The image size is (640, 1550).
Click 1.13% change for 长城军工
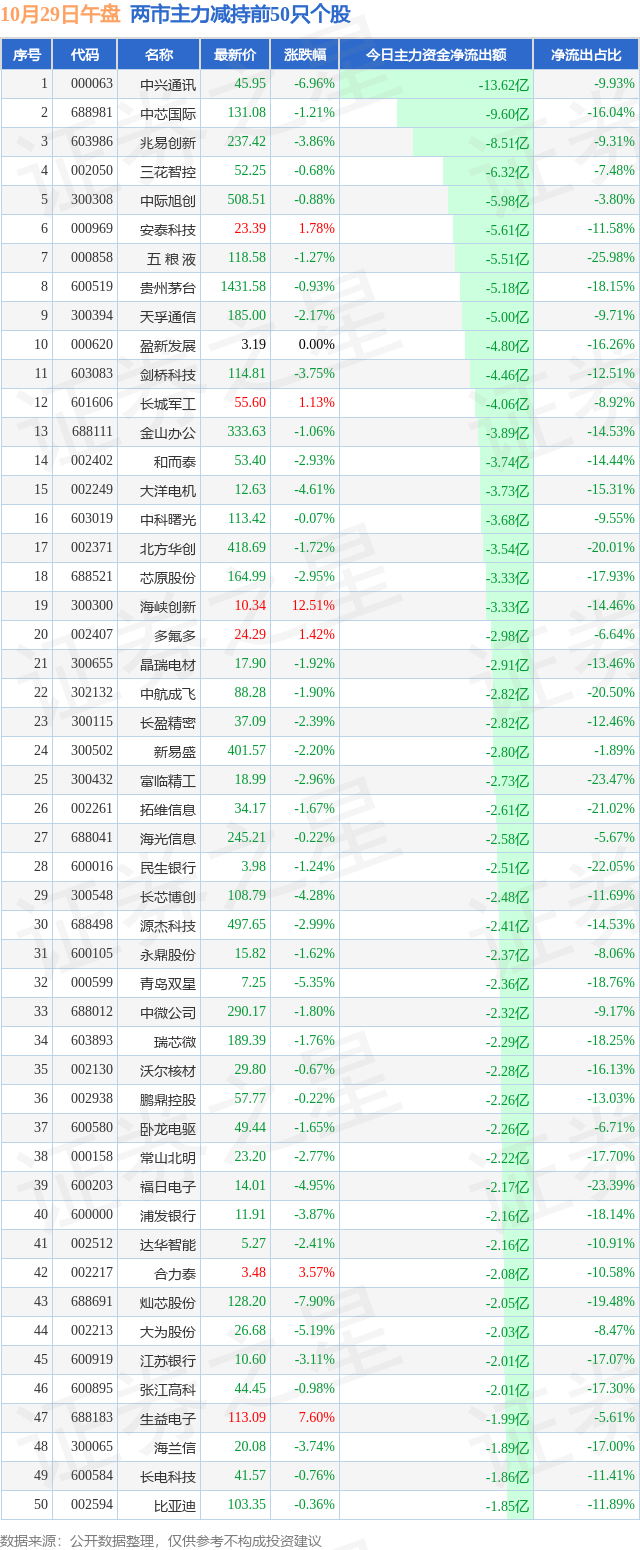(317, 403)
